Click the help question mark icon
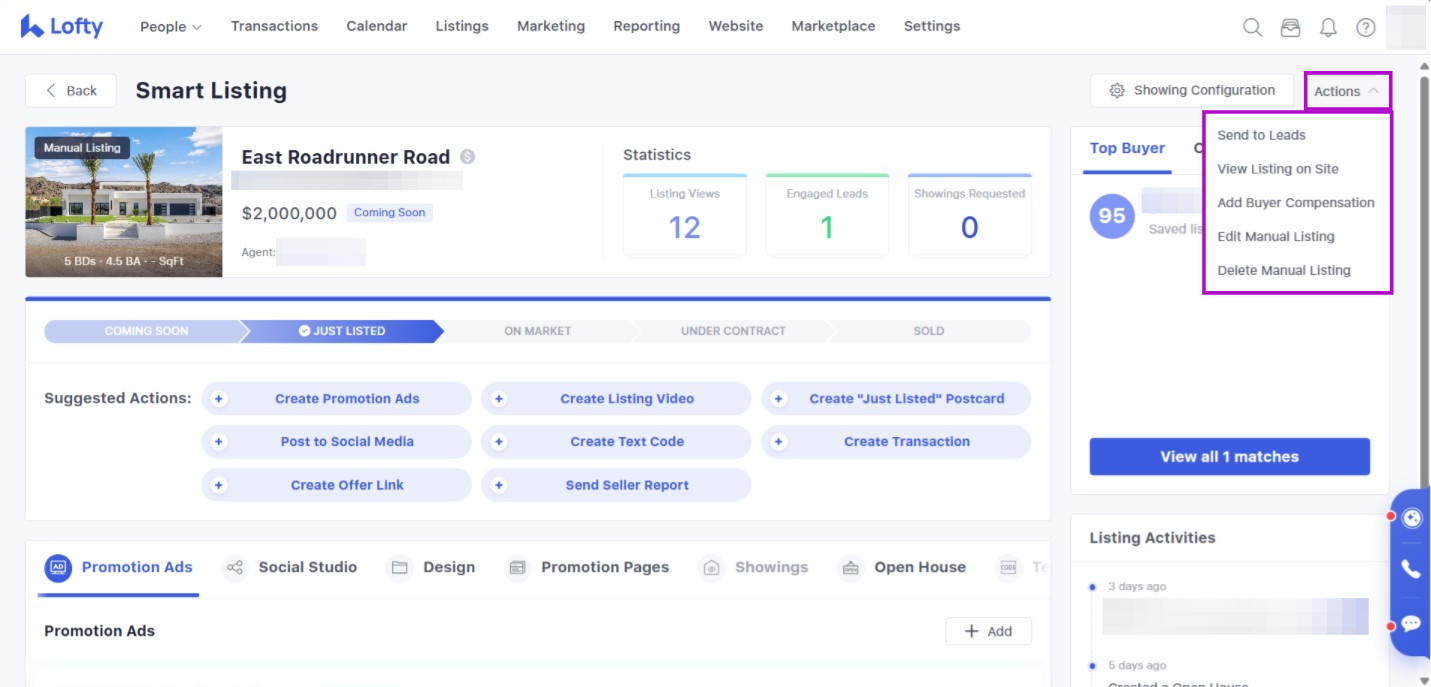1431x687 pixels. click(x=1365, y=28)
